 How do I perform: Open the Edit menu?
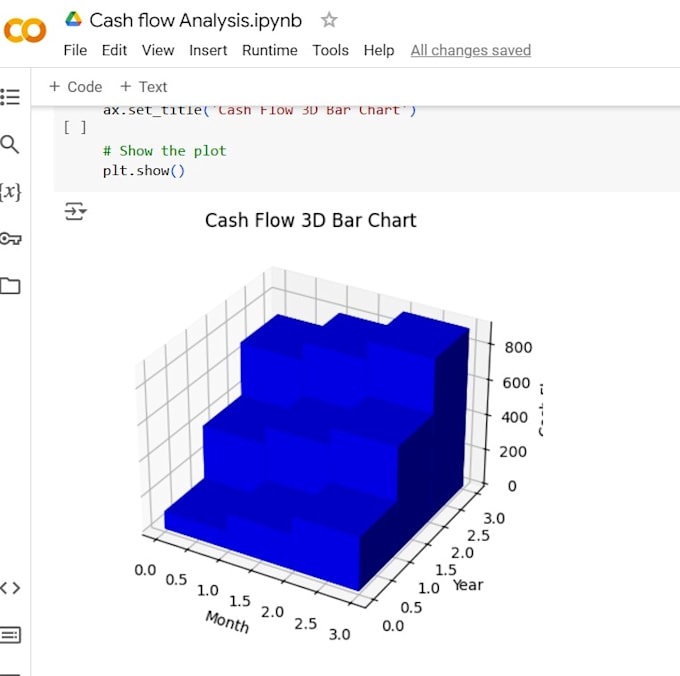(114, 50)
